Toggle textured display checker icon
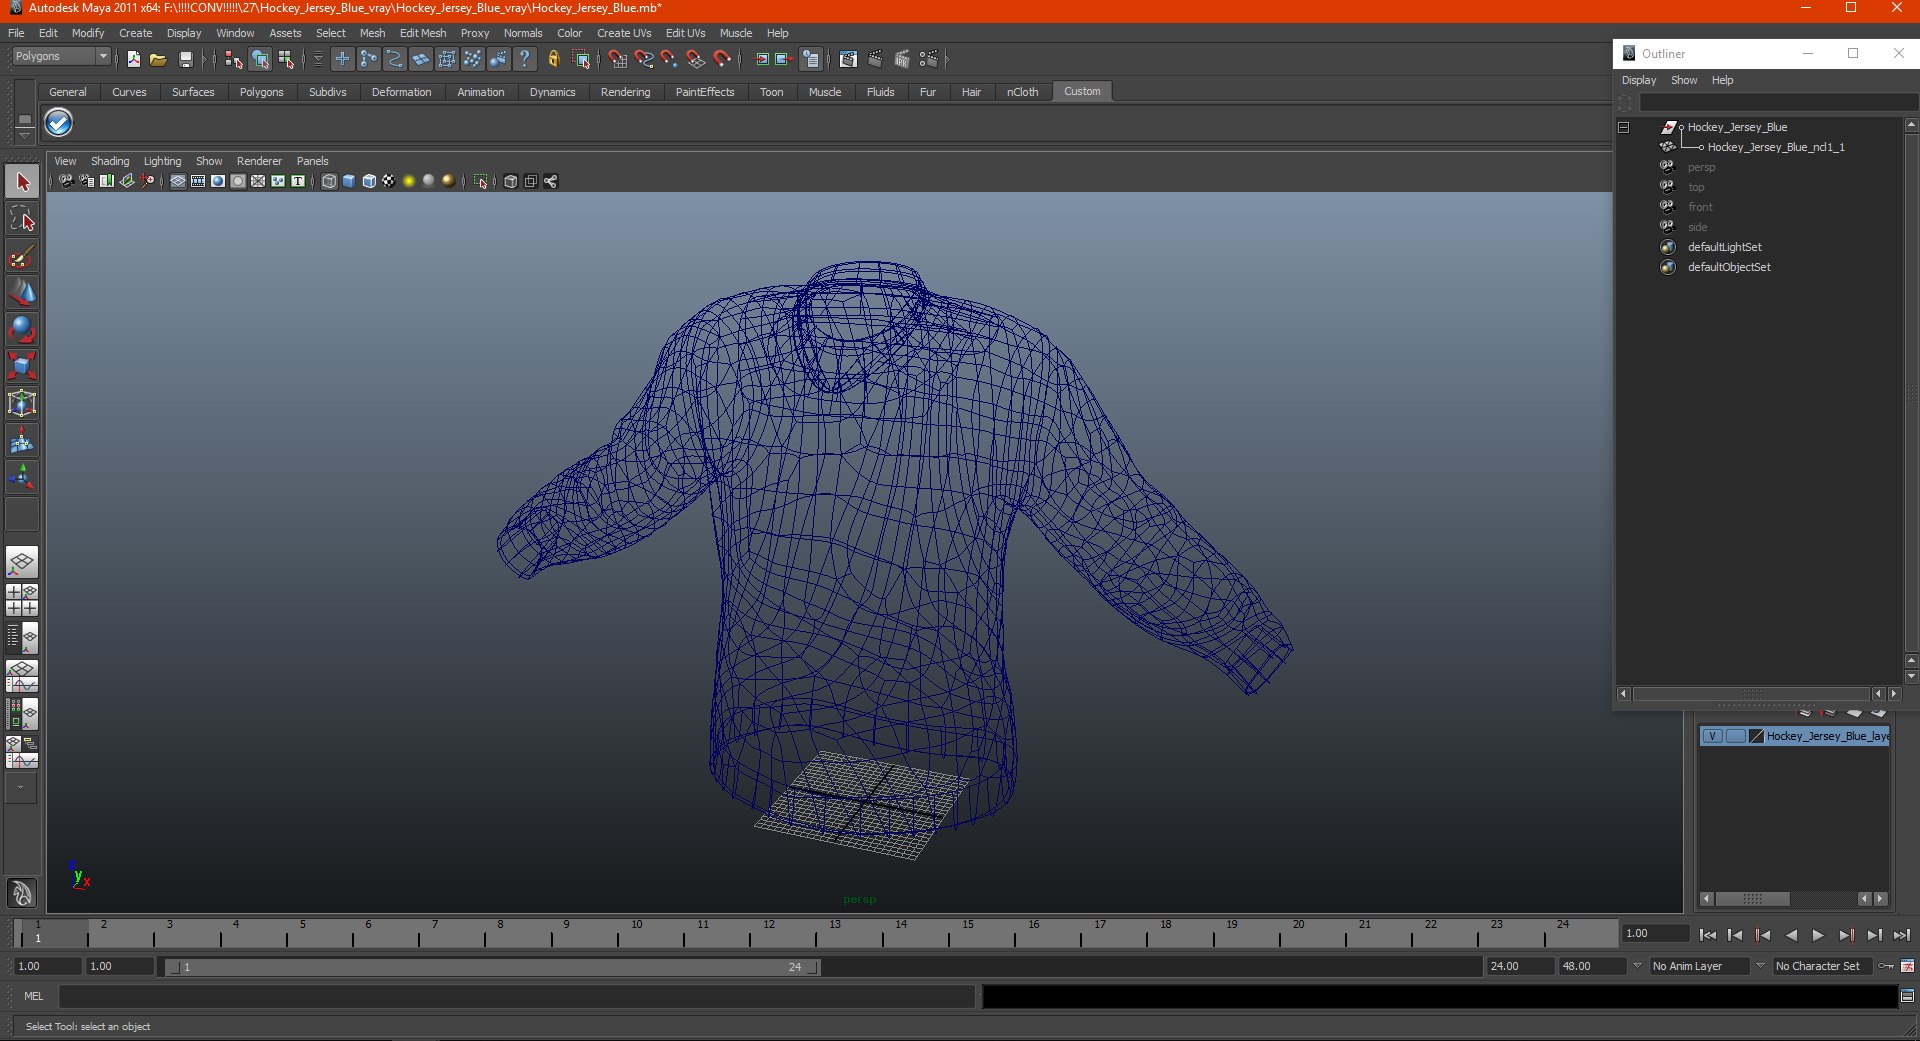Image resolution: width=1920 pixels, height=1041 pixels. tap(389, 181)
